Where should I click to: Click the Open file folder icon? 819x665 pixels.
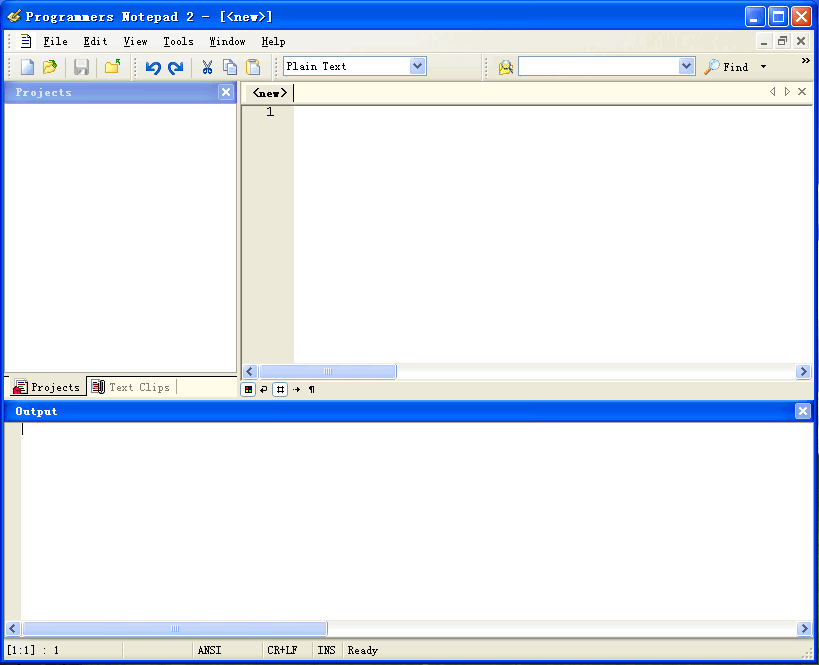tap(50, 67)
